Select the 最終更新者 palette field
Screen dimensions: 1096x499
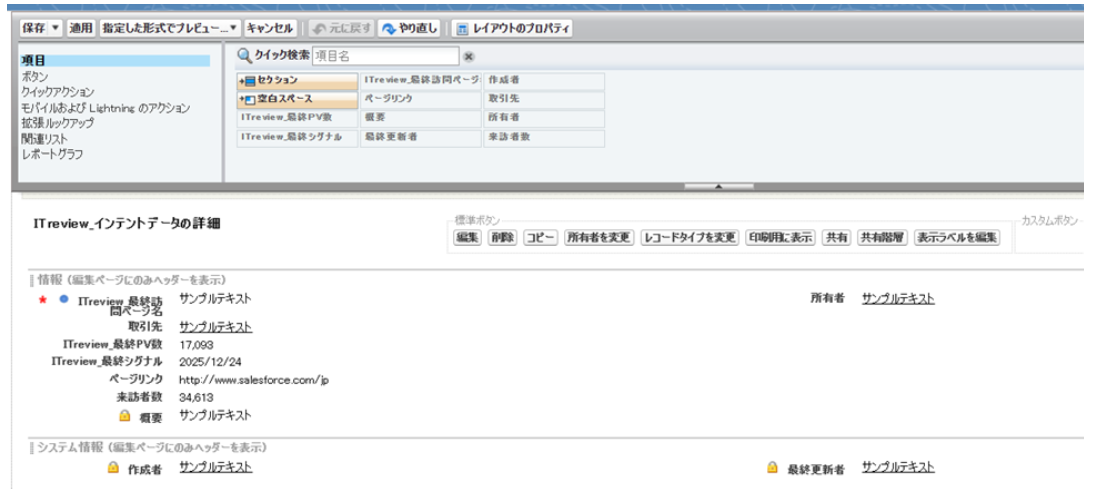421,138
